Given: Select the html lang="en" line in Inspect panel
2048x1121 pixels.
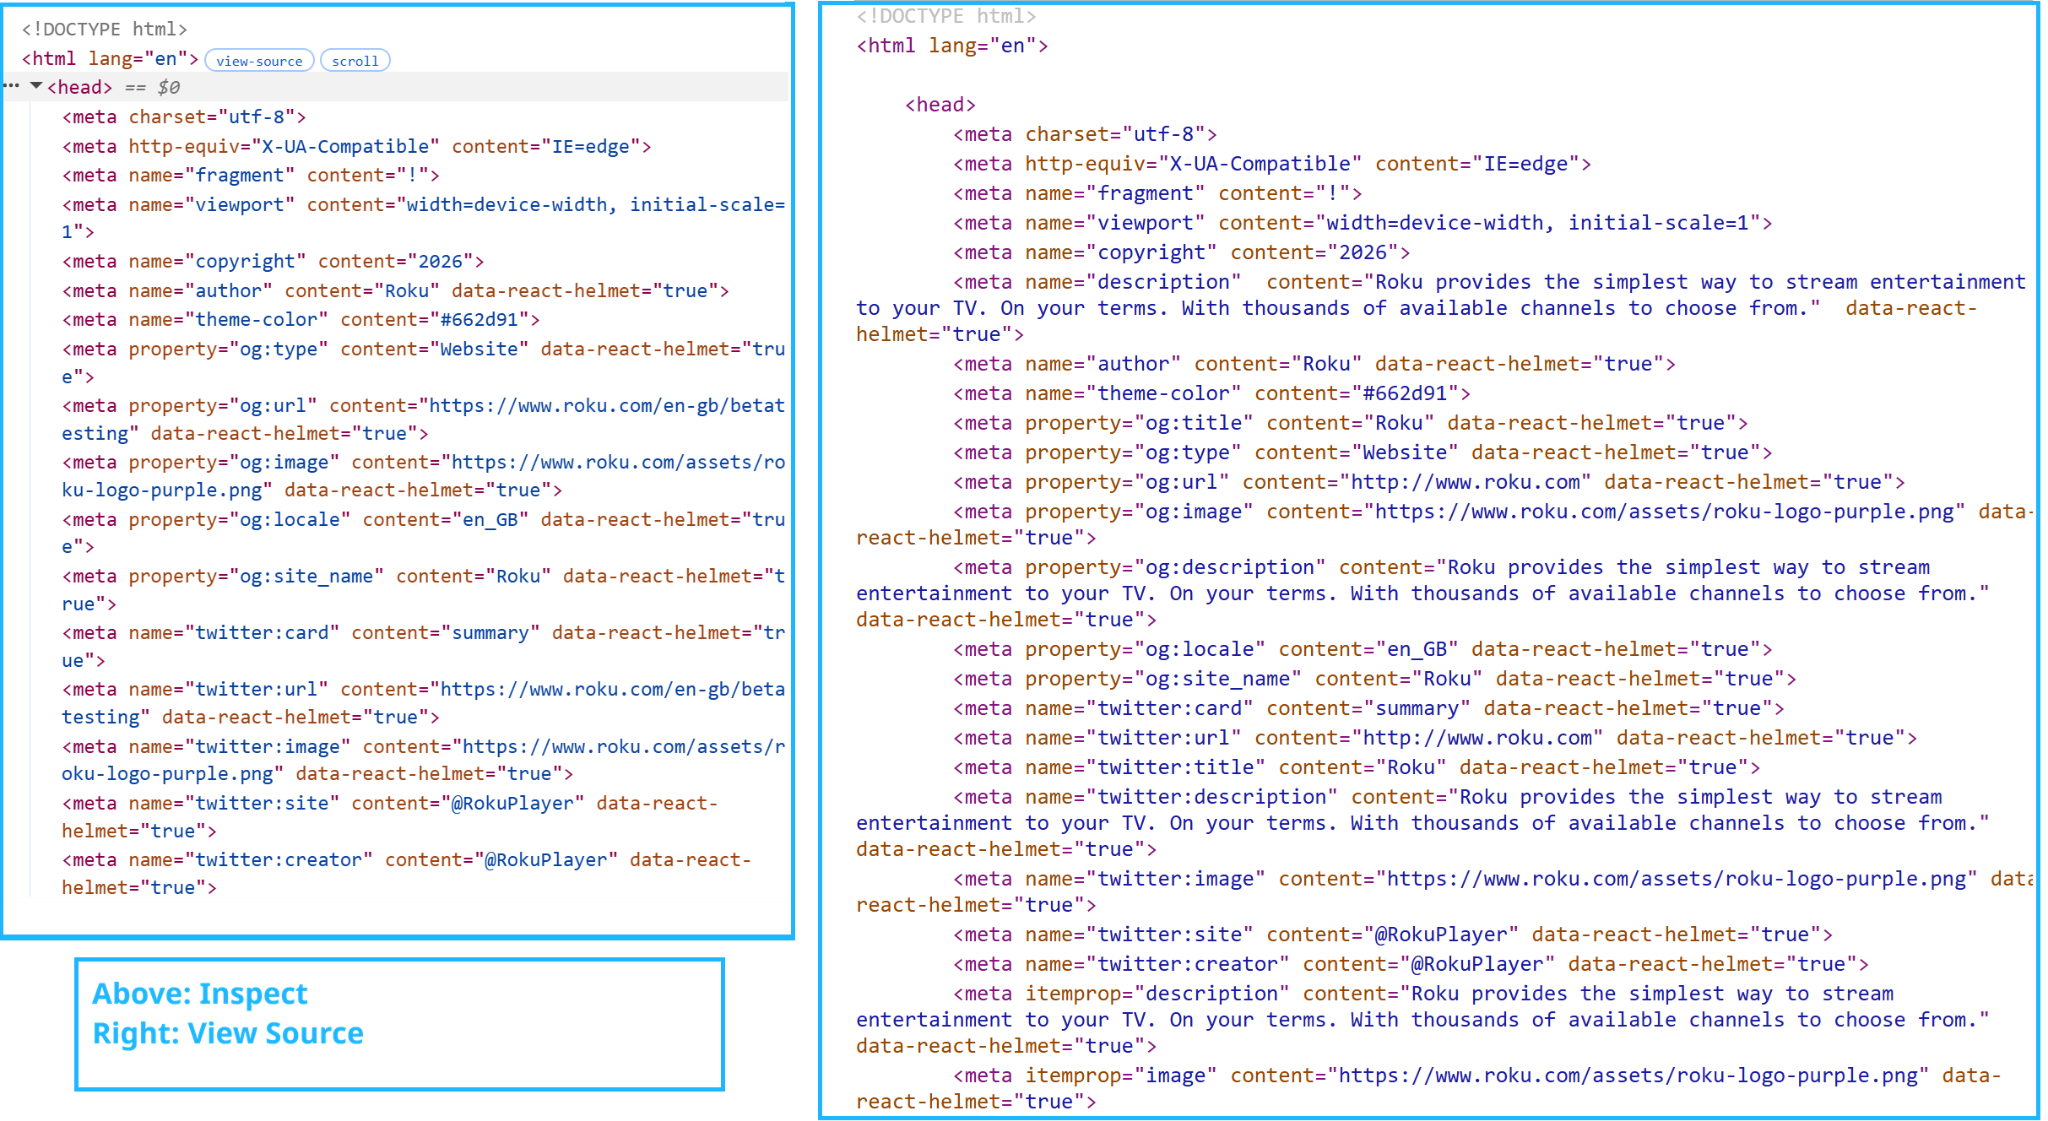Looking at the screenshot, I should [110, 59].
